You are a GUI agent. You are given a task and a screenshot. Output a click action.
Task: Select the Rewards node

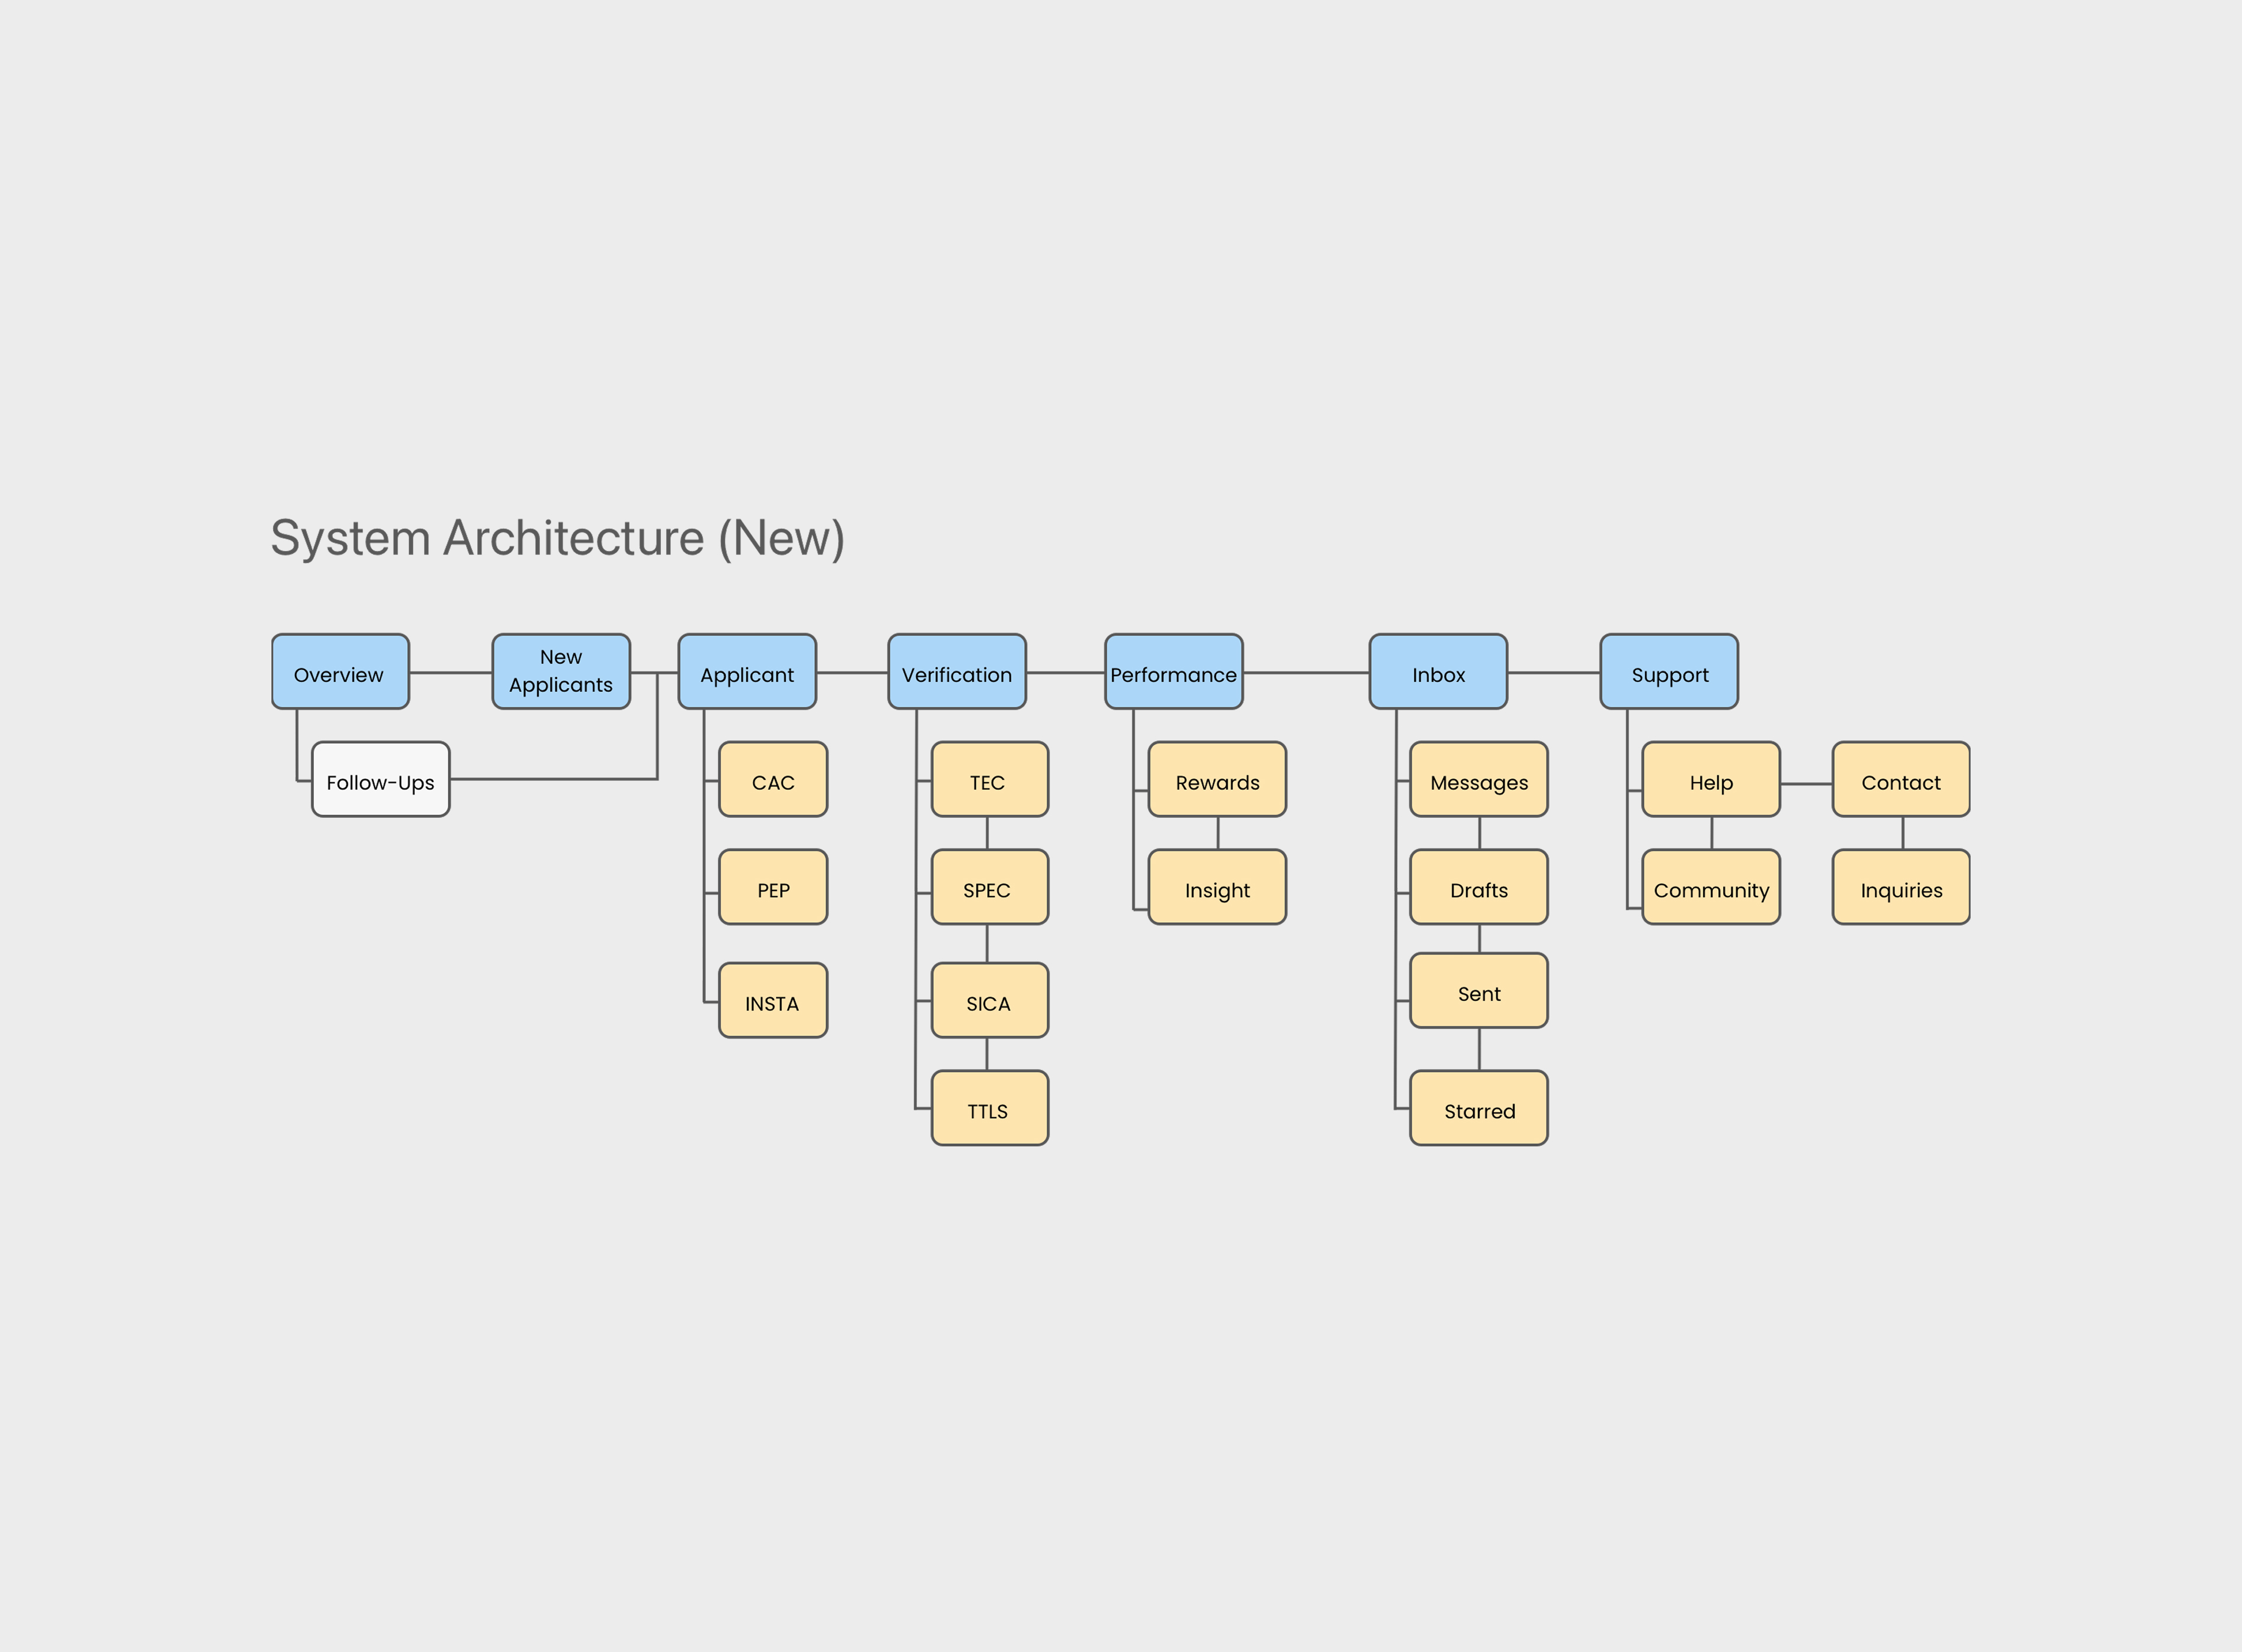coord(1217,780)
